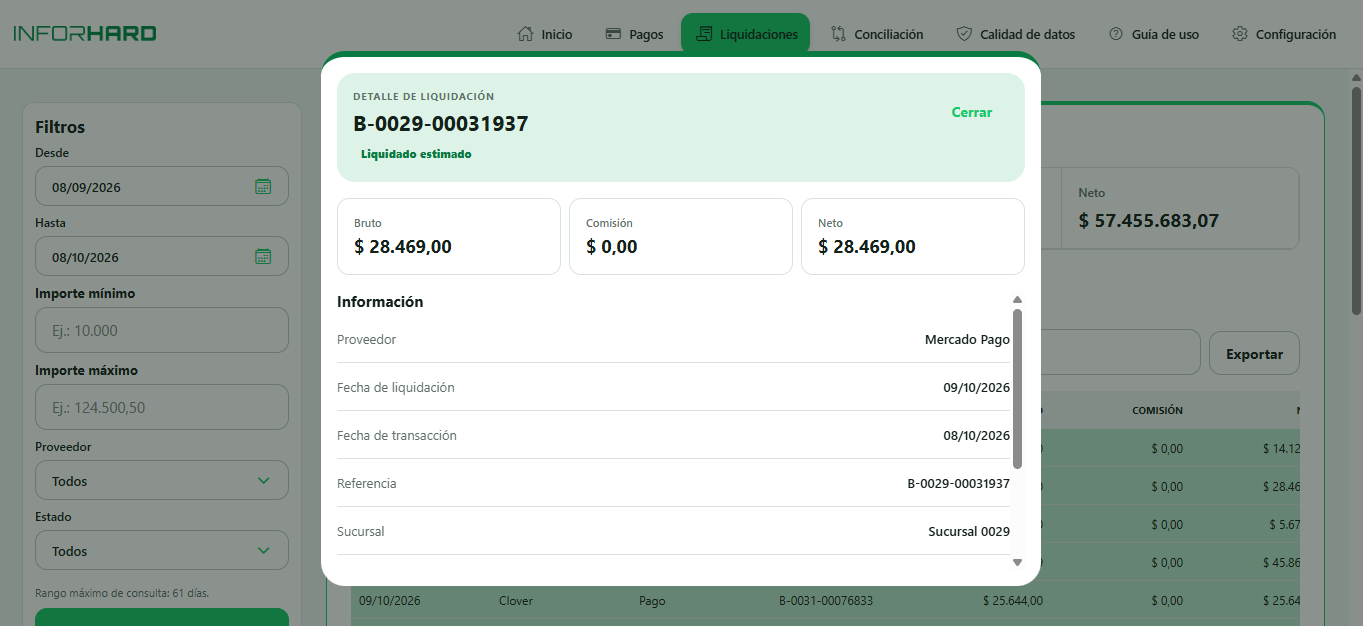The height and width of the screenshot is (626, 1363).
Task: Click the Guía de uso help icon
Action: tap(1116, 34)
